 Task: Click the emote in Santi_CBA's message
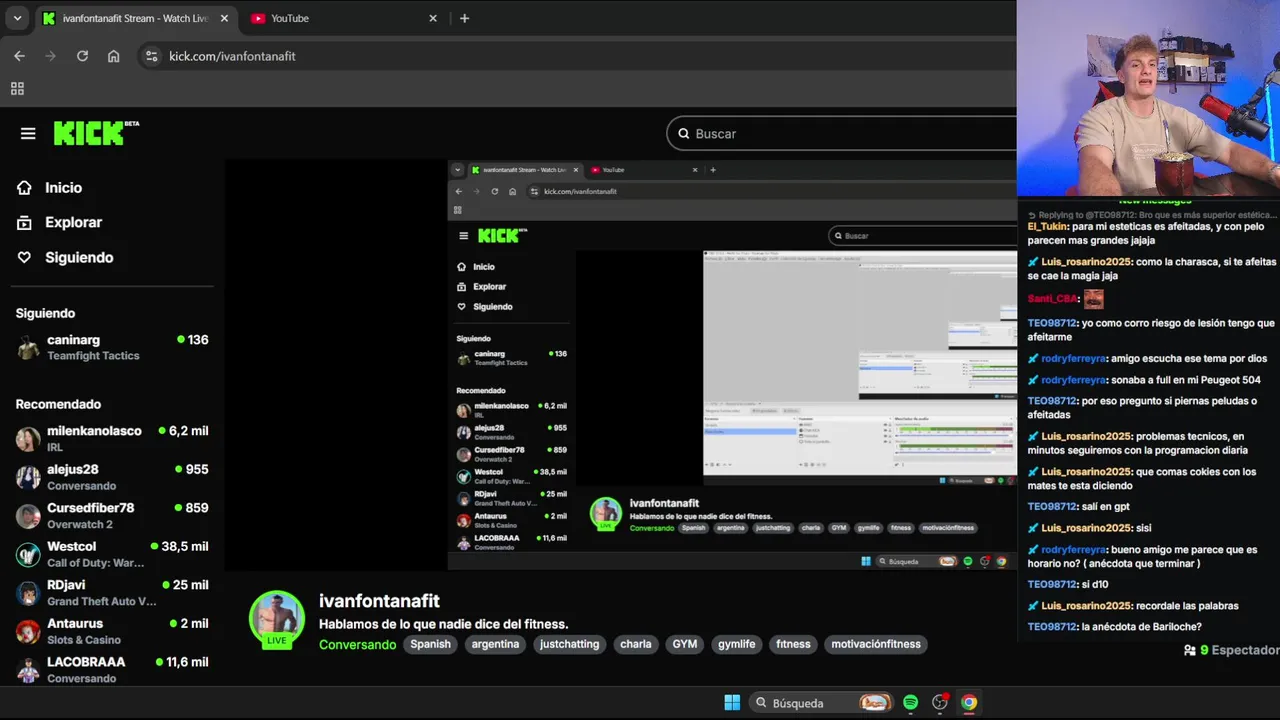pyautogui.click(x=1094, y=298)
